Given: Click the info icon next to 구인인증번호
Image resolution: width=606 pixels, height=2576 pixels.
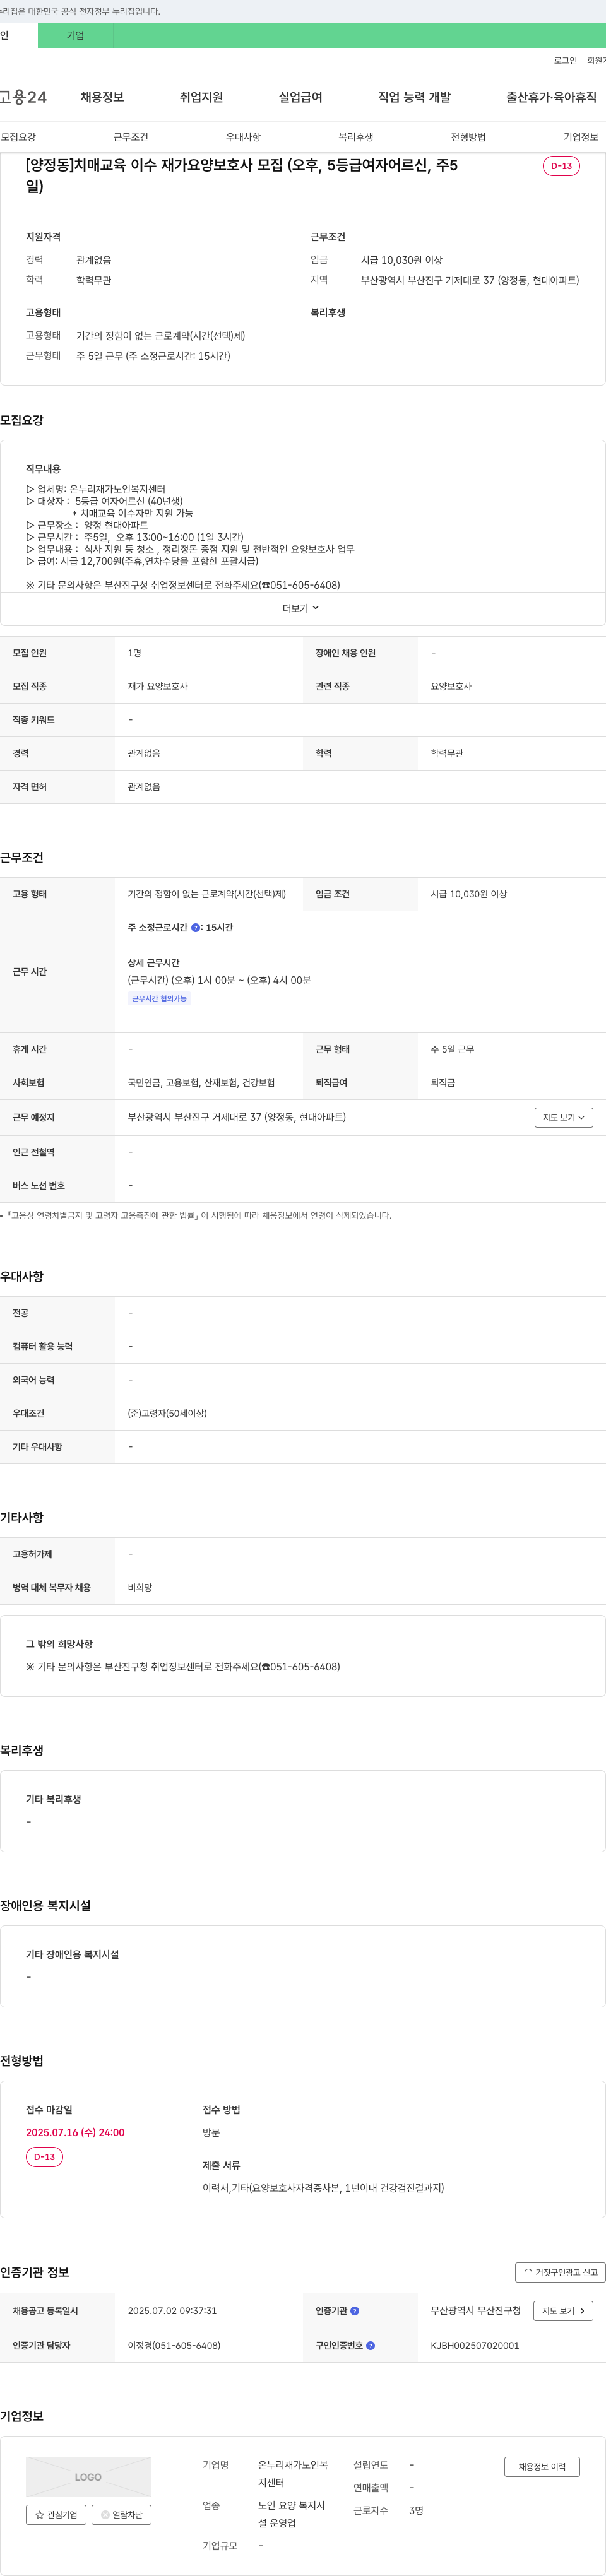Looking at the screenshot, I should pyautogui.click(x=370, y=2345).
